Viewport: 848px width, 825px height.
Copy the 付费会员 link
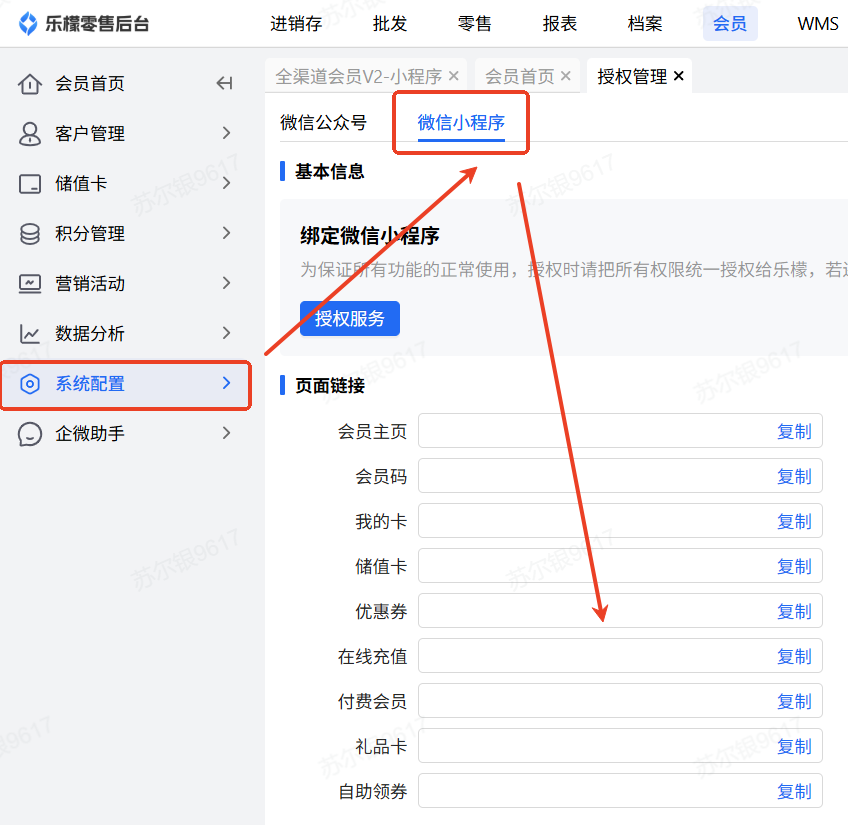point(794,701)
